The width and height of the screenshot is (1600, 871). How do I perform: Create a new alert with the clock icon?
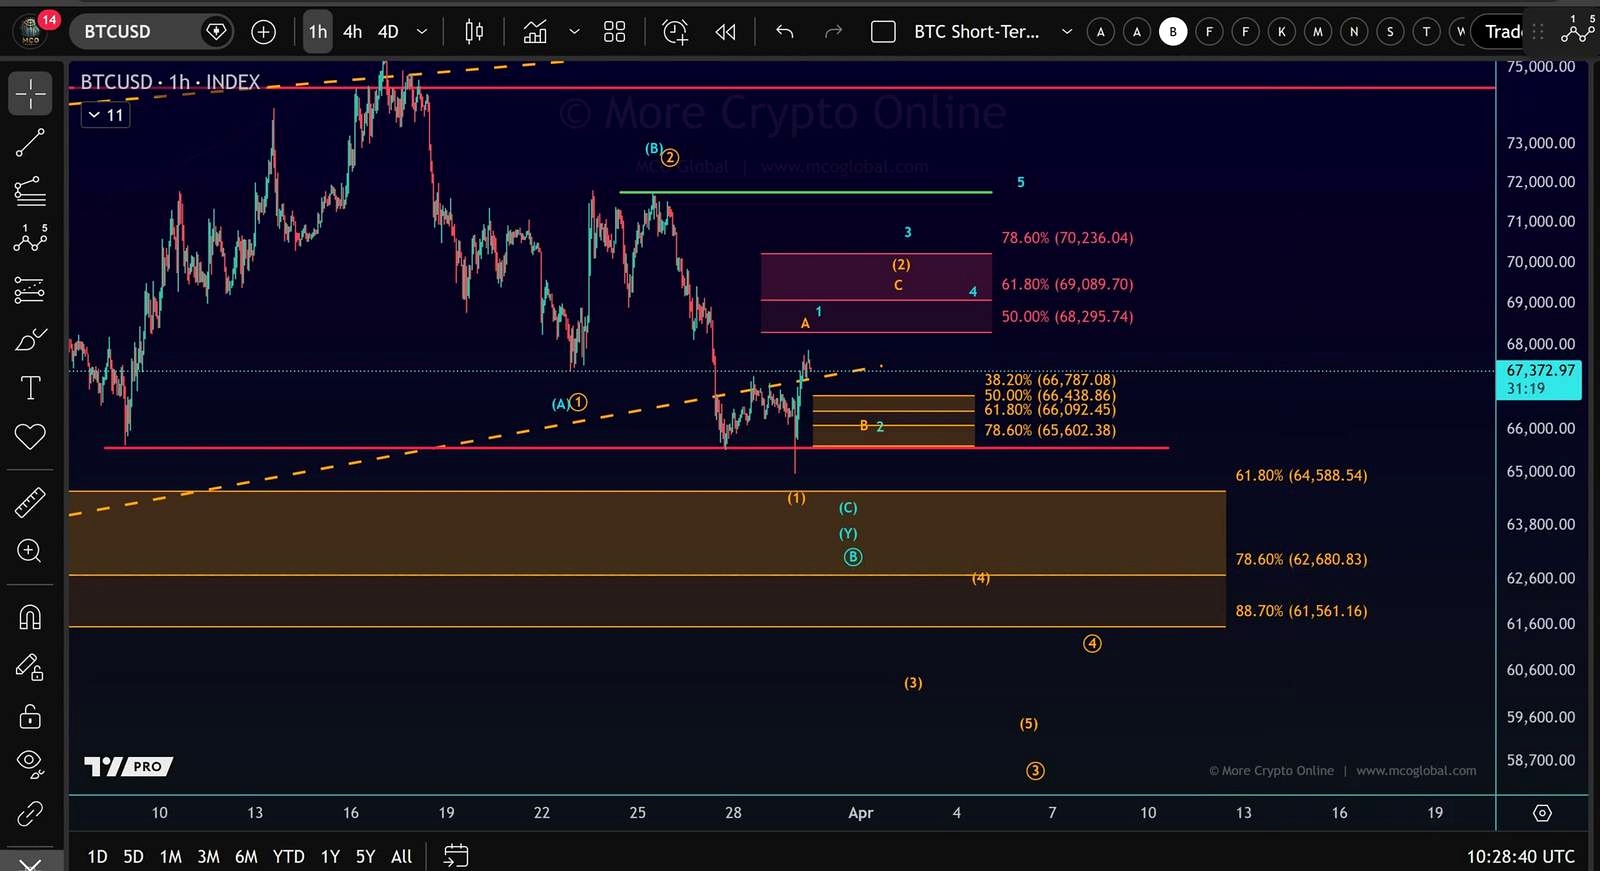[x=676, y=32]
